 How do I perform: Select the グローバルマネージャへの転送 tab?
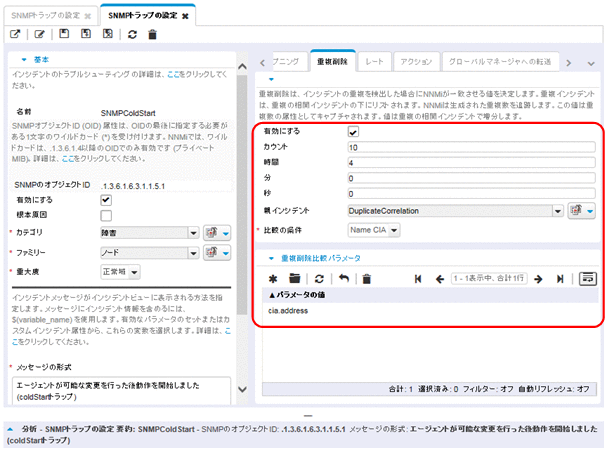pos(500,62)
